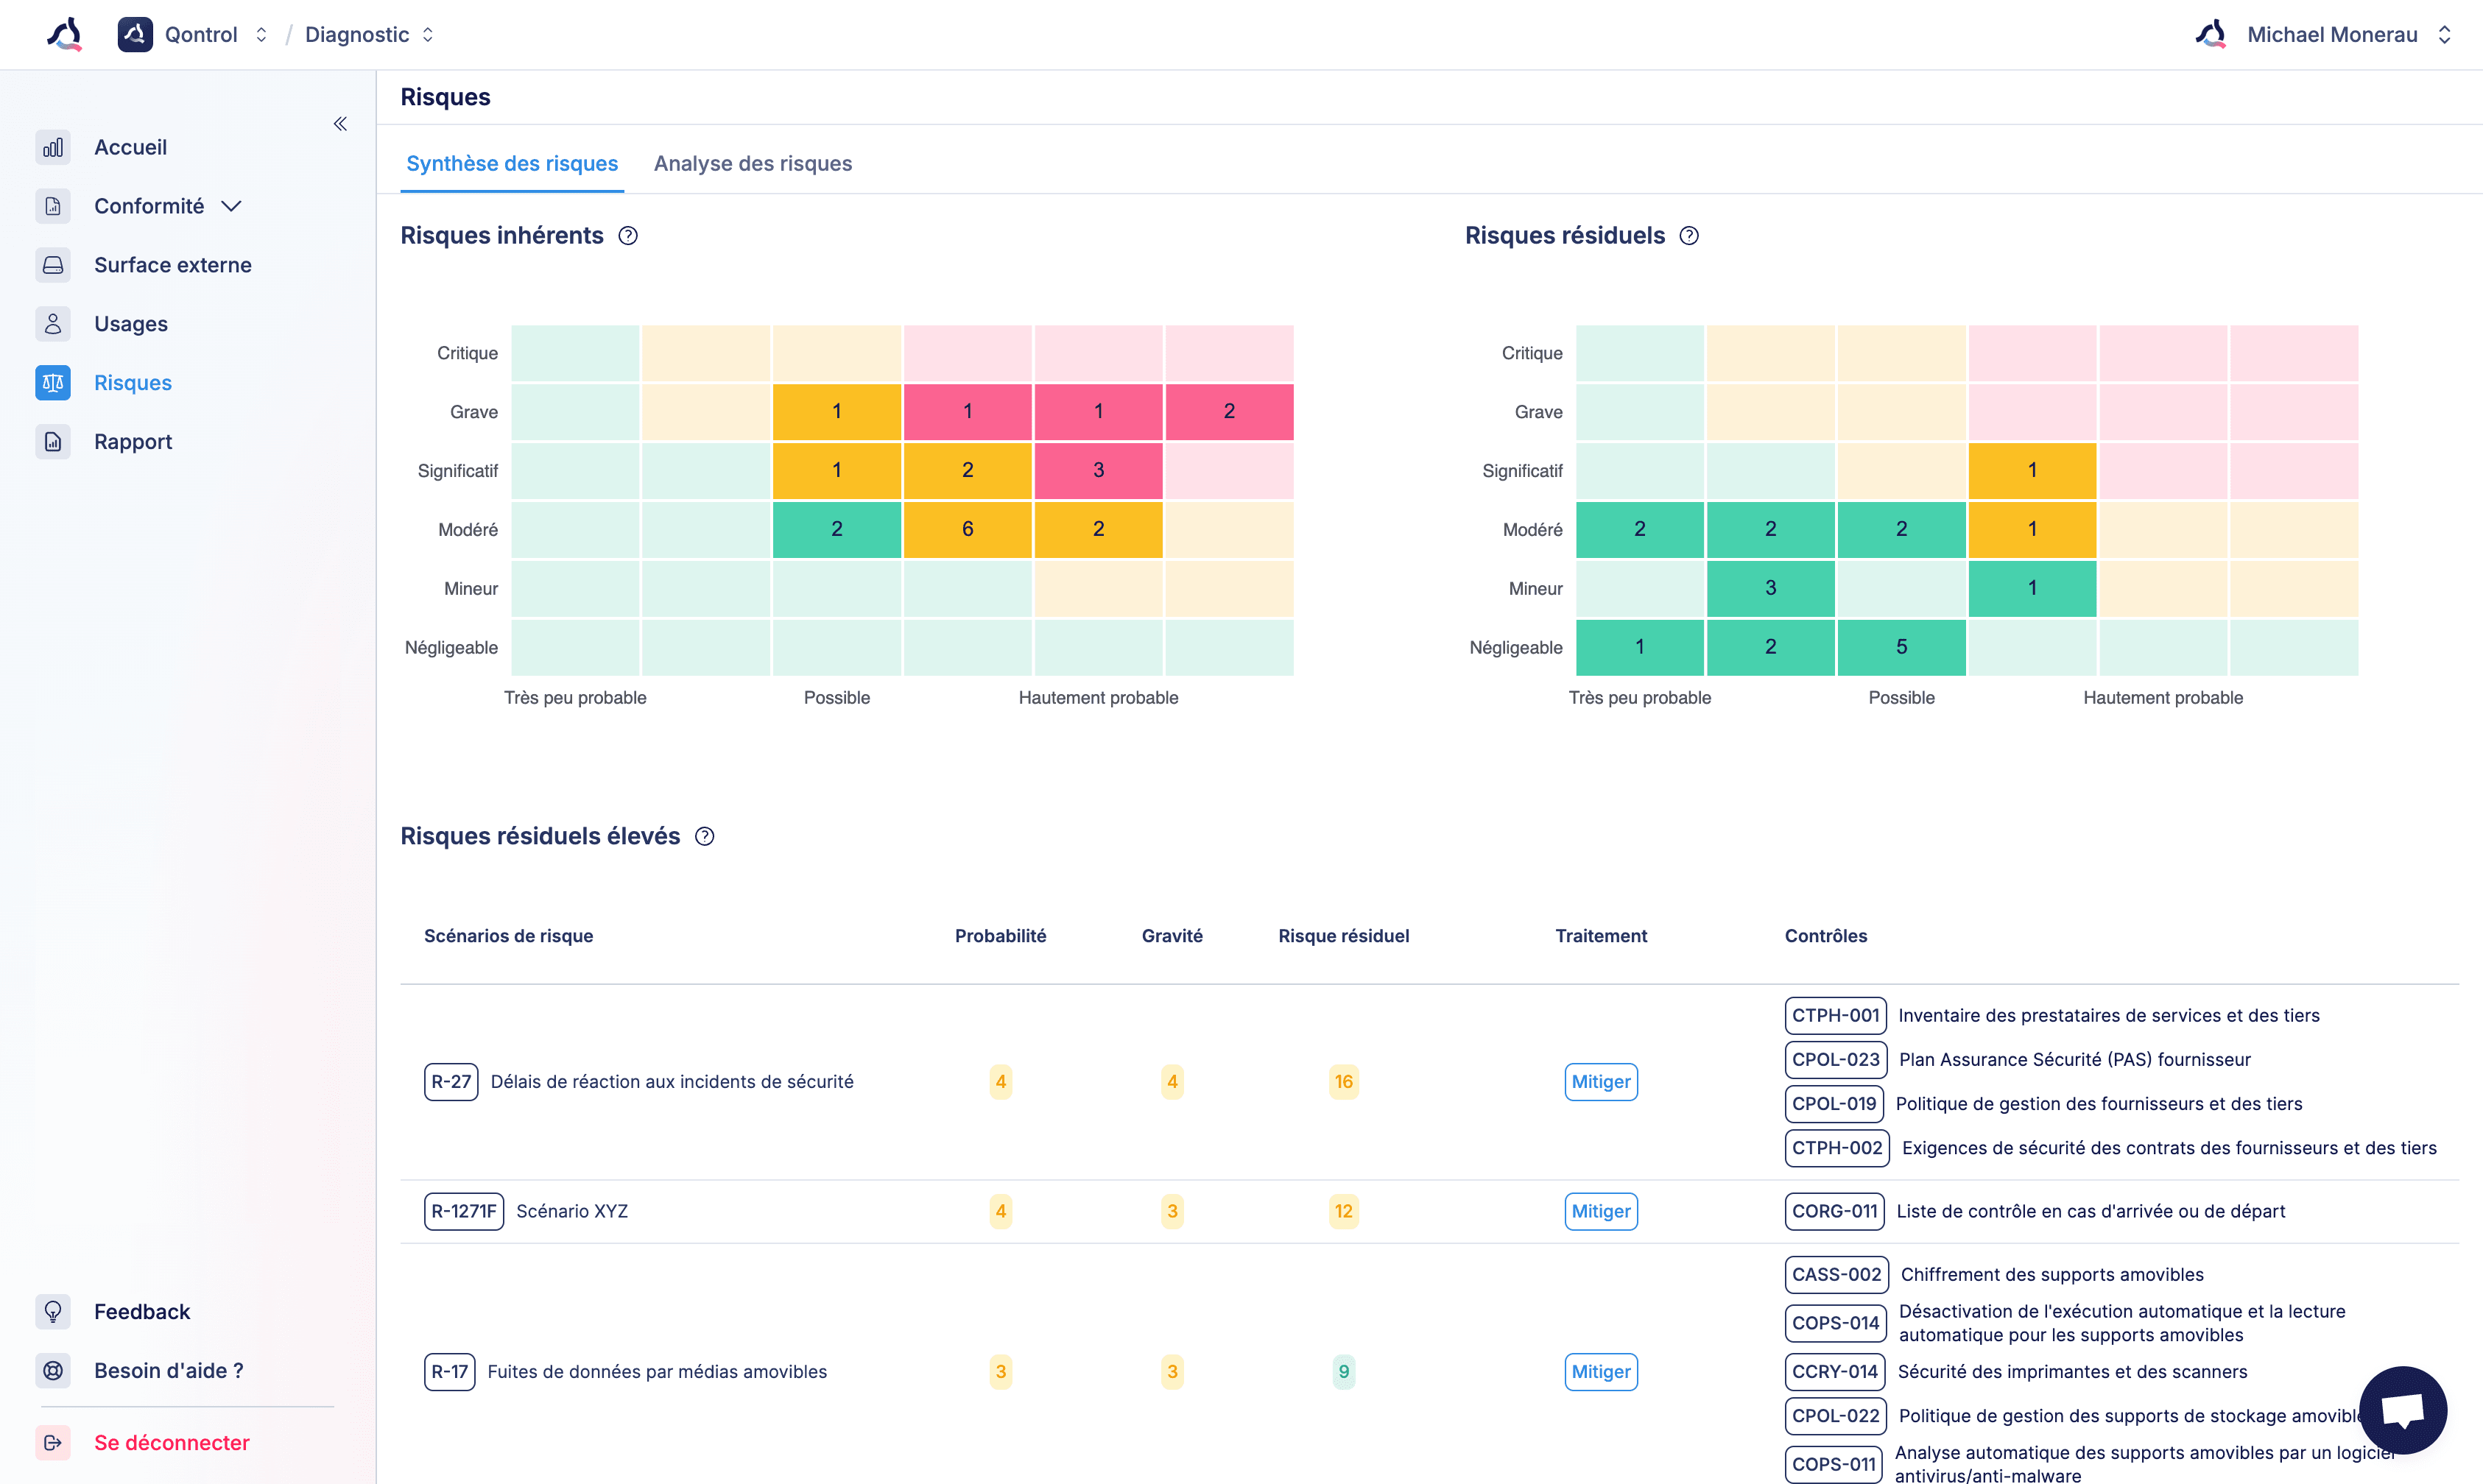Click help icon next to Risques résiduels élevés
The width and height of the screenshot is (2483, 1484).
tap(705, 837)
